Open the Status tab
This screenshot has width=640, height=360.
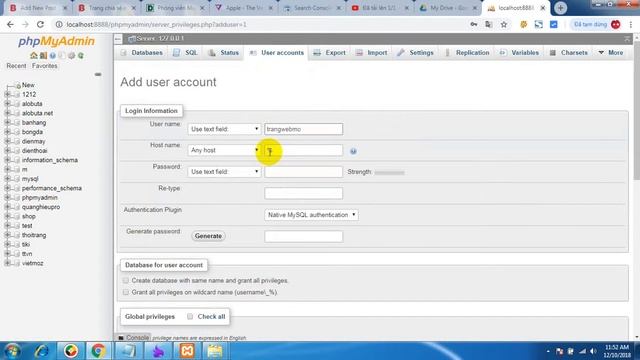[224, 53]
